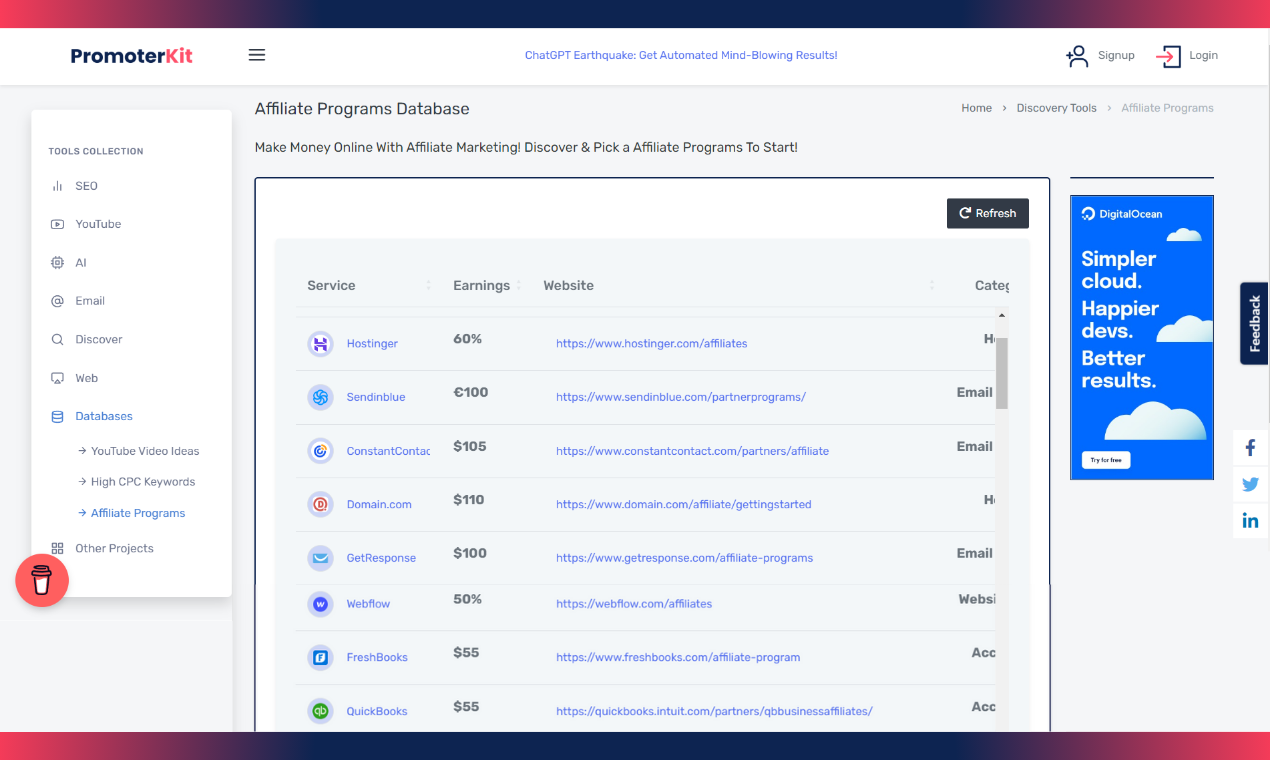
Task: Click the Domain.com logo icon
Action: [x=320, y=504]
